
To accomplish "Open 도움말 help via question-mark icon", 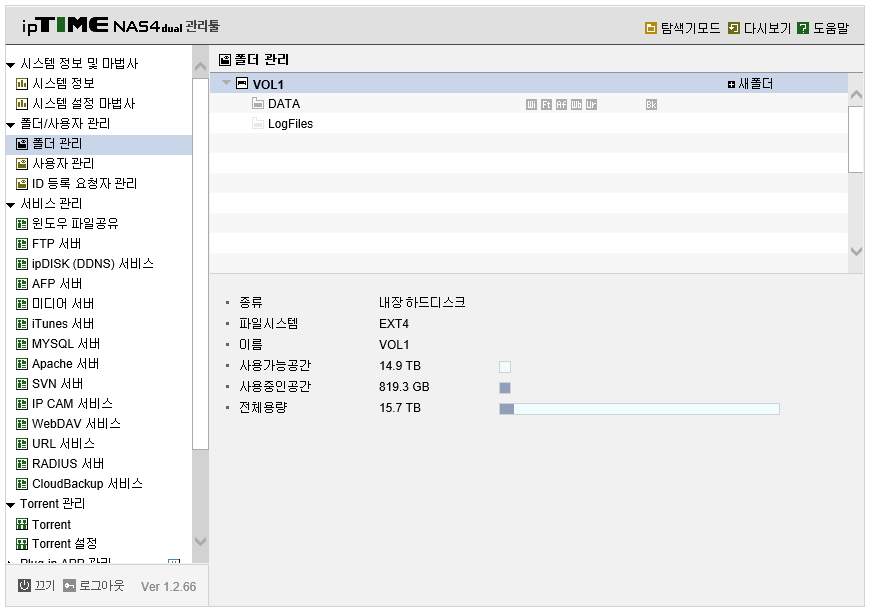I will (802, 28).
